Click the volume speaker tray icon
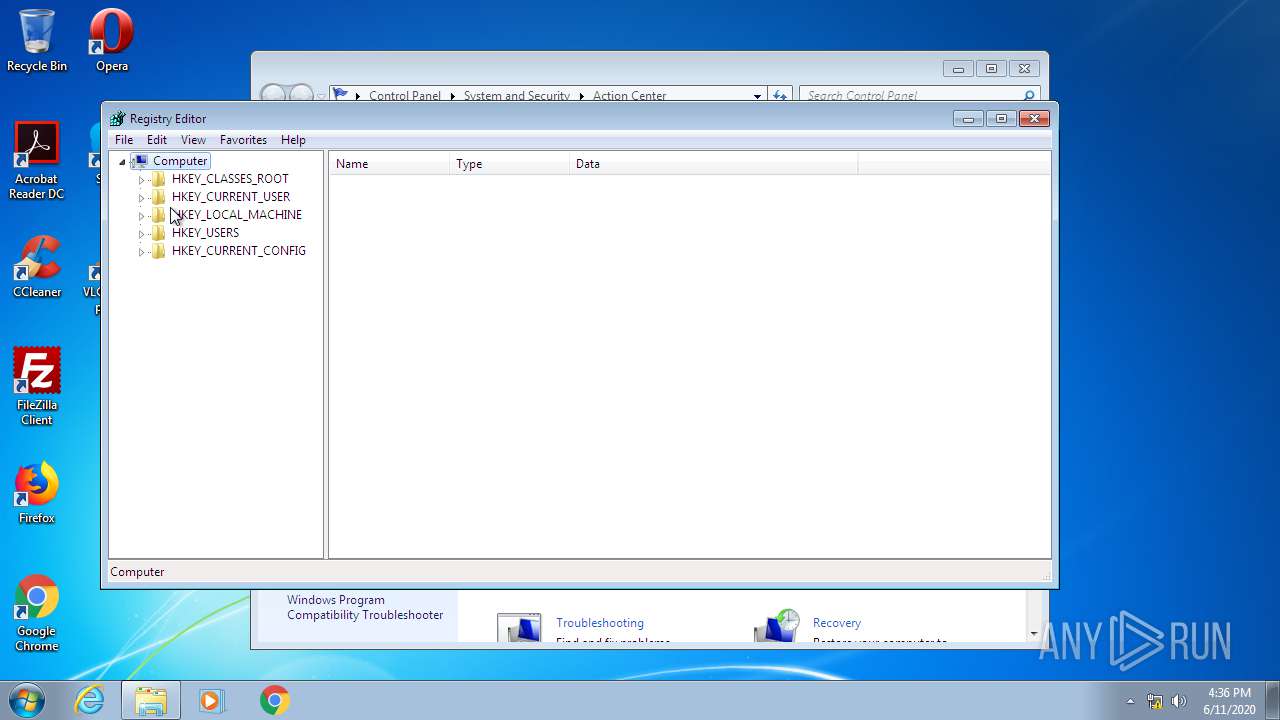 [x=1179, y=701]
